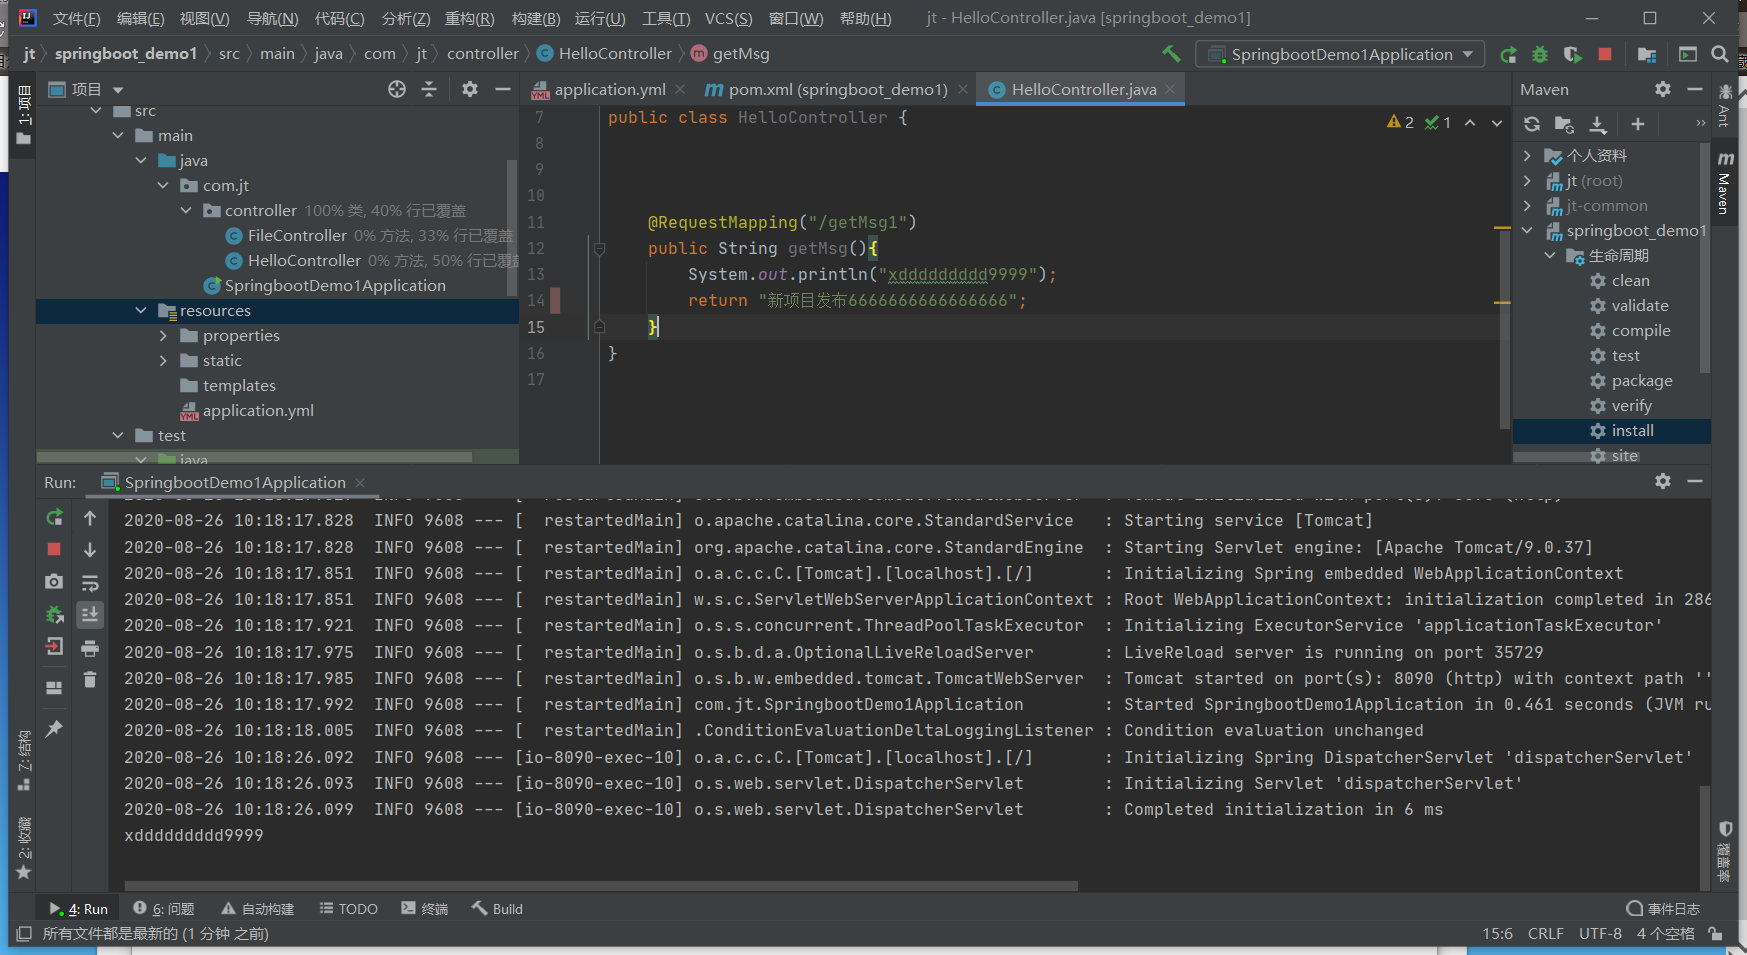Expand jt-common Maven module

[1527, 205]
